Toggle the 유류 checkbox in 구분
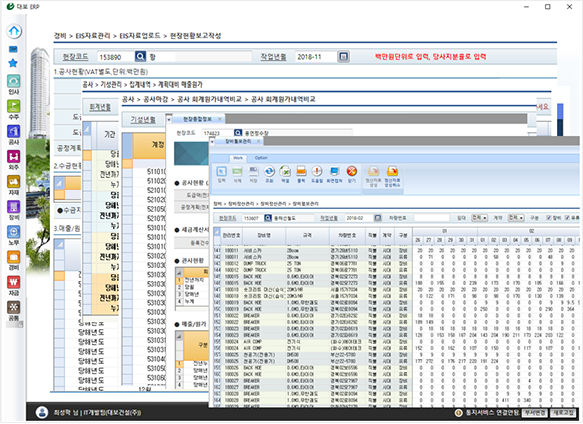 (x=567, y=218)
